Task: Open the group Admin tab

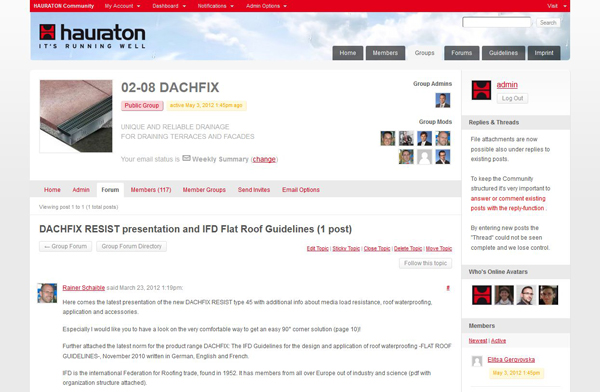Action: [81, 189]
